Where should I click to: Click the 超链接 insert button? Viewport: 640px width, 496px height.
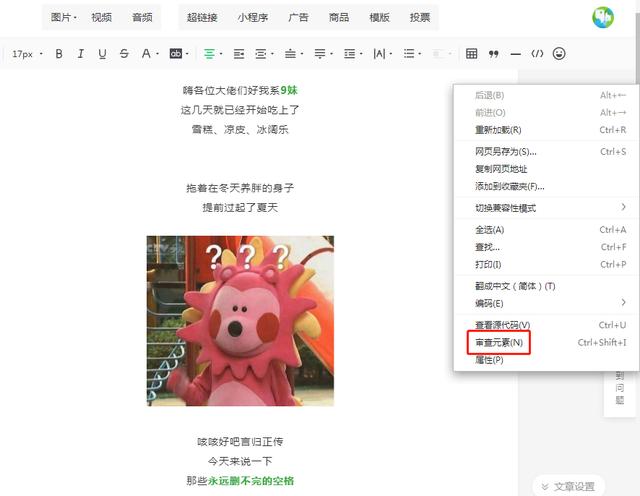tap(202, 18)
